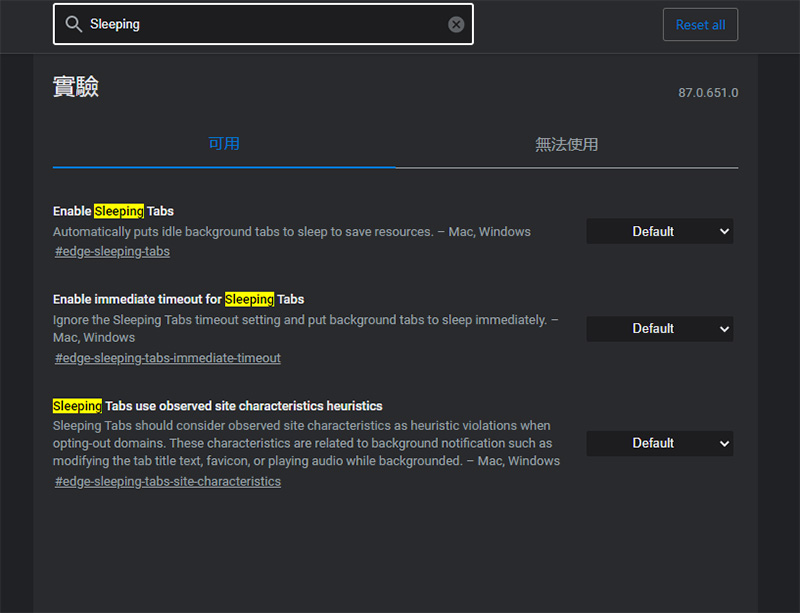Focus the search field containing "Sleeping"

[260, 24]
